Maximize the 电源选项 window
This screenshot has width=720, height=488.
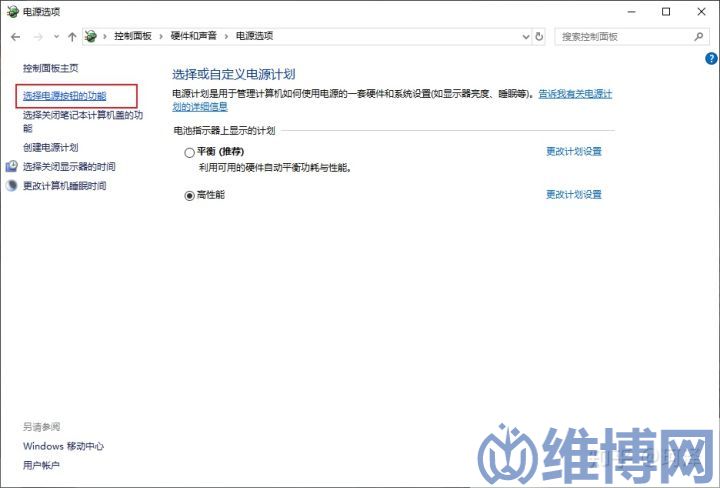pyautogui.click(x=666, y=12)
